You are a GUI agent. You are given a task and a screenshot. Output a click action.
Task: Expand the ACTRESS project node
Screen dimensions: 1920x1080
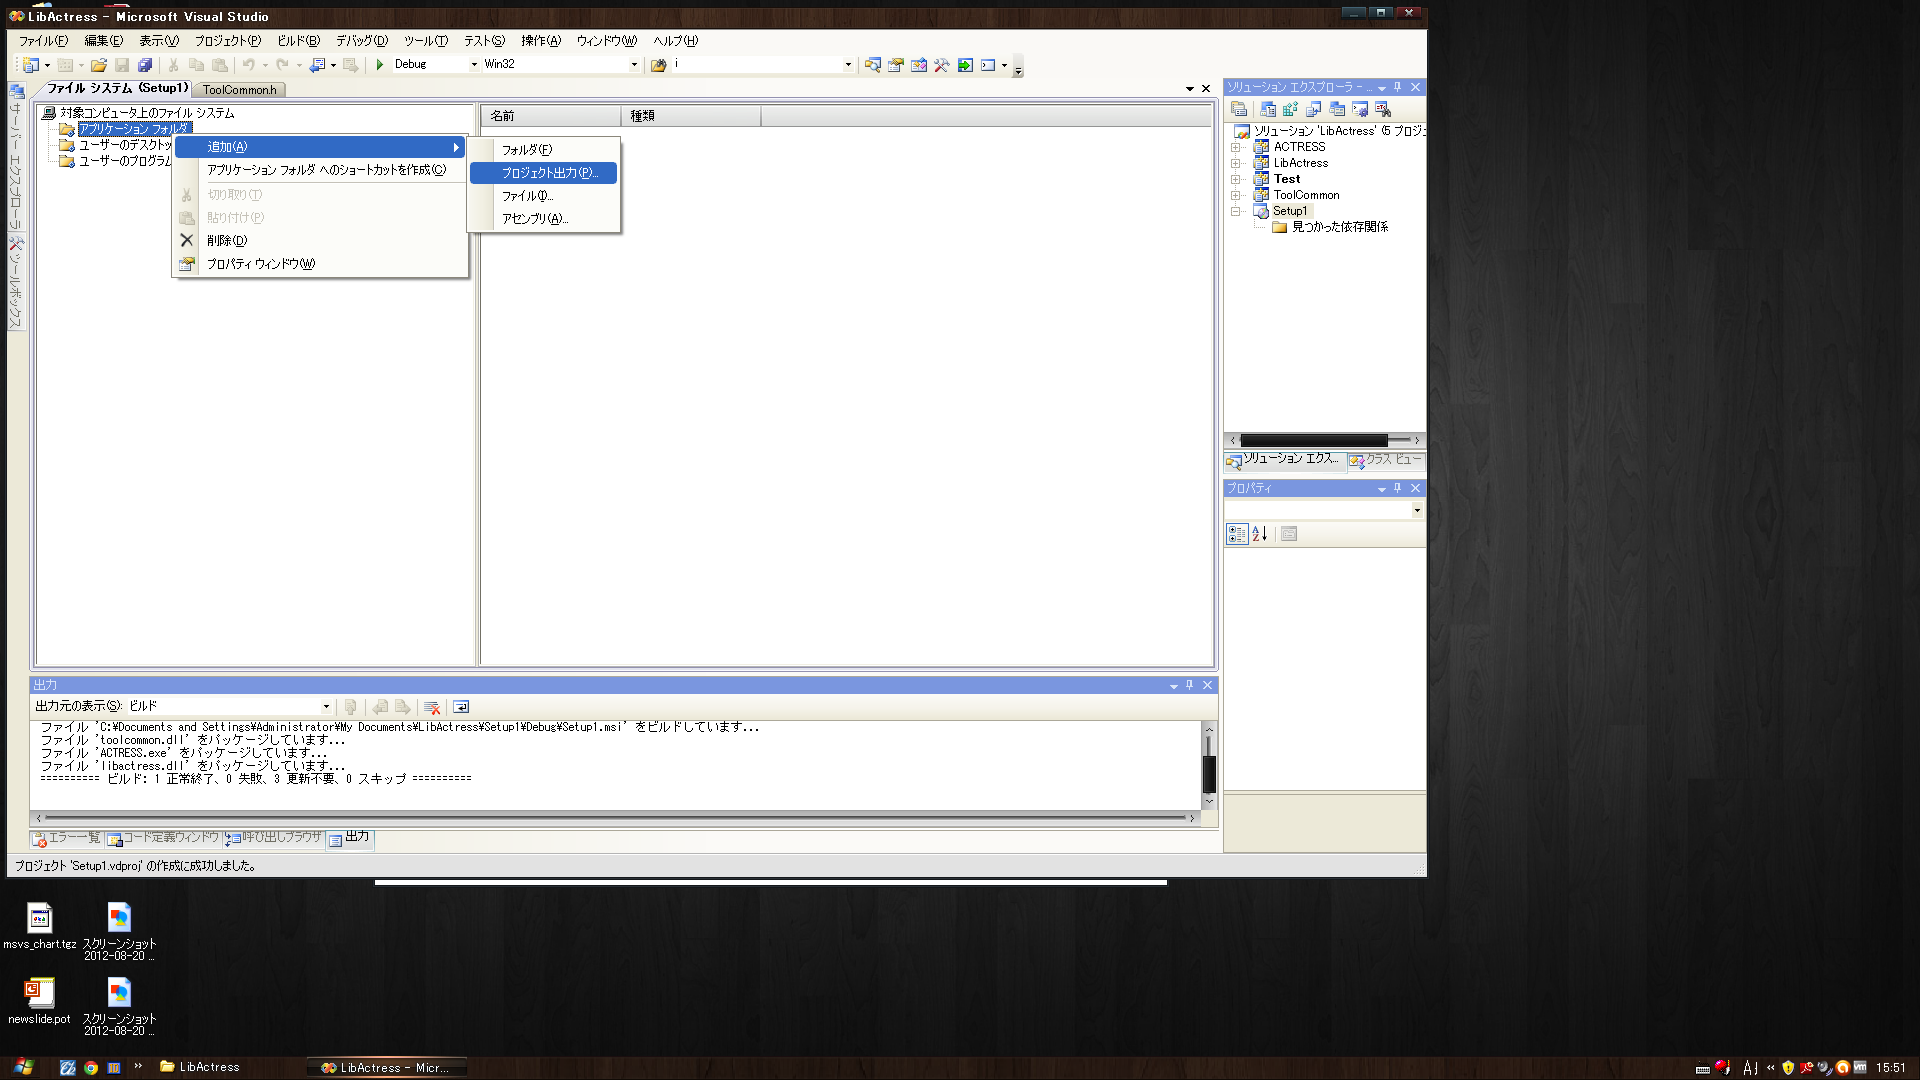(1236, 147)
